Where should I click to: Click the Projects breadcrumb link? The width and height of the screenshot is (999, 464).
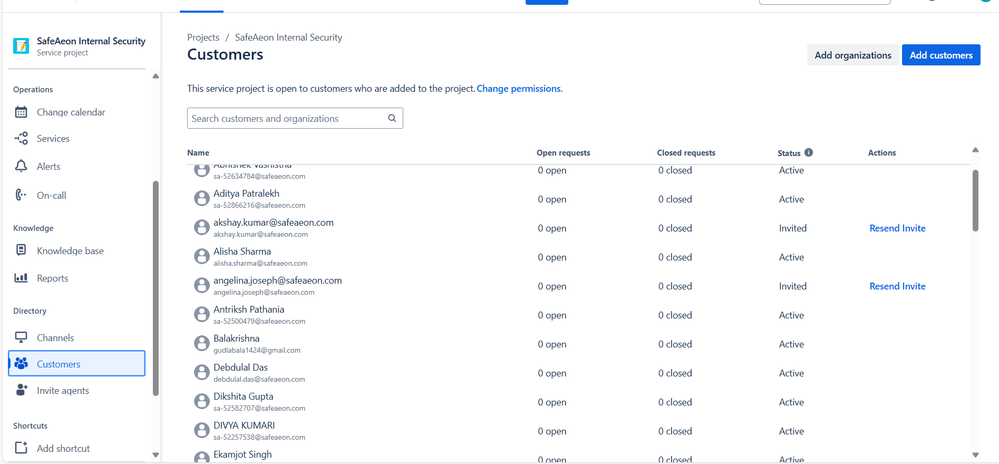click(x=203, y=38)
